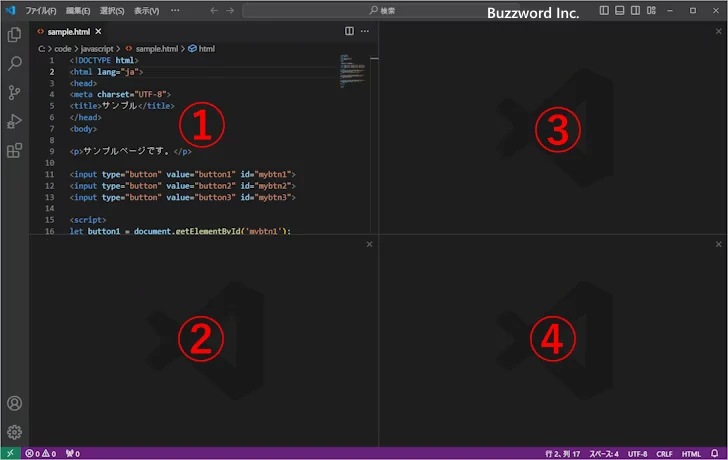Open the Manage gear menu
728x460 pixels.
[x=14, y=432]
